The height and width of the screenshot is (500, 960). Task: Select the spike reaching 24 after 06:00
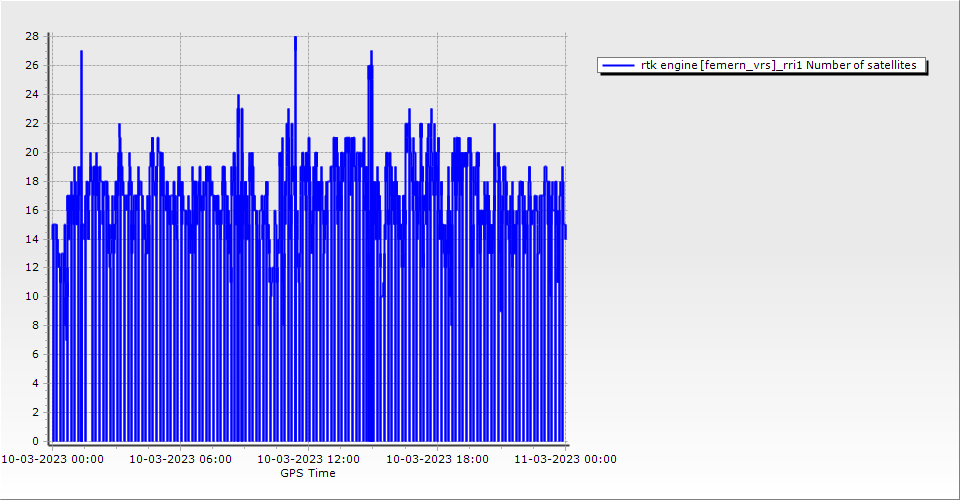point(238,96)
